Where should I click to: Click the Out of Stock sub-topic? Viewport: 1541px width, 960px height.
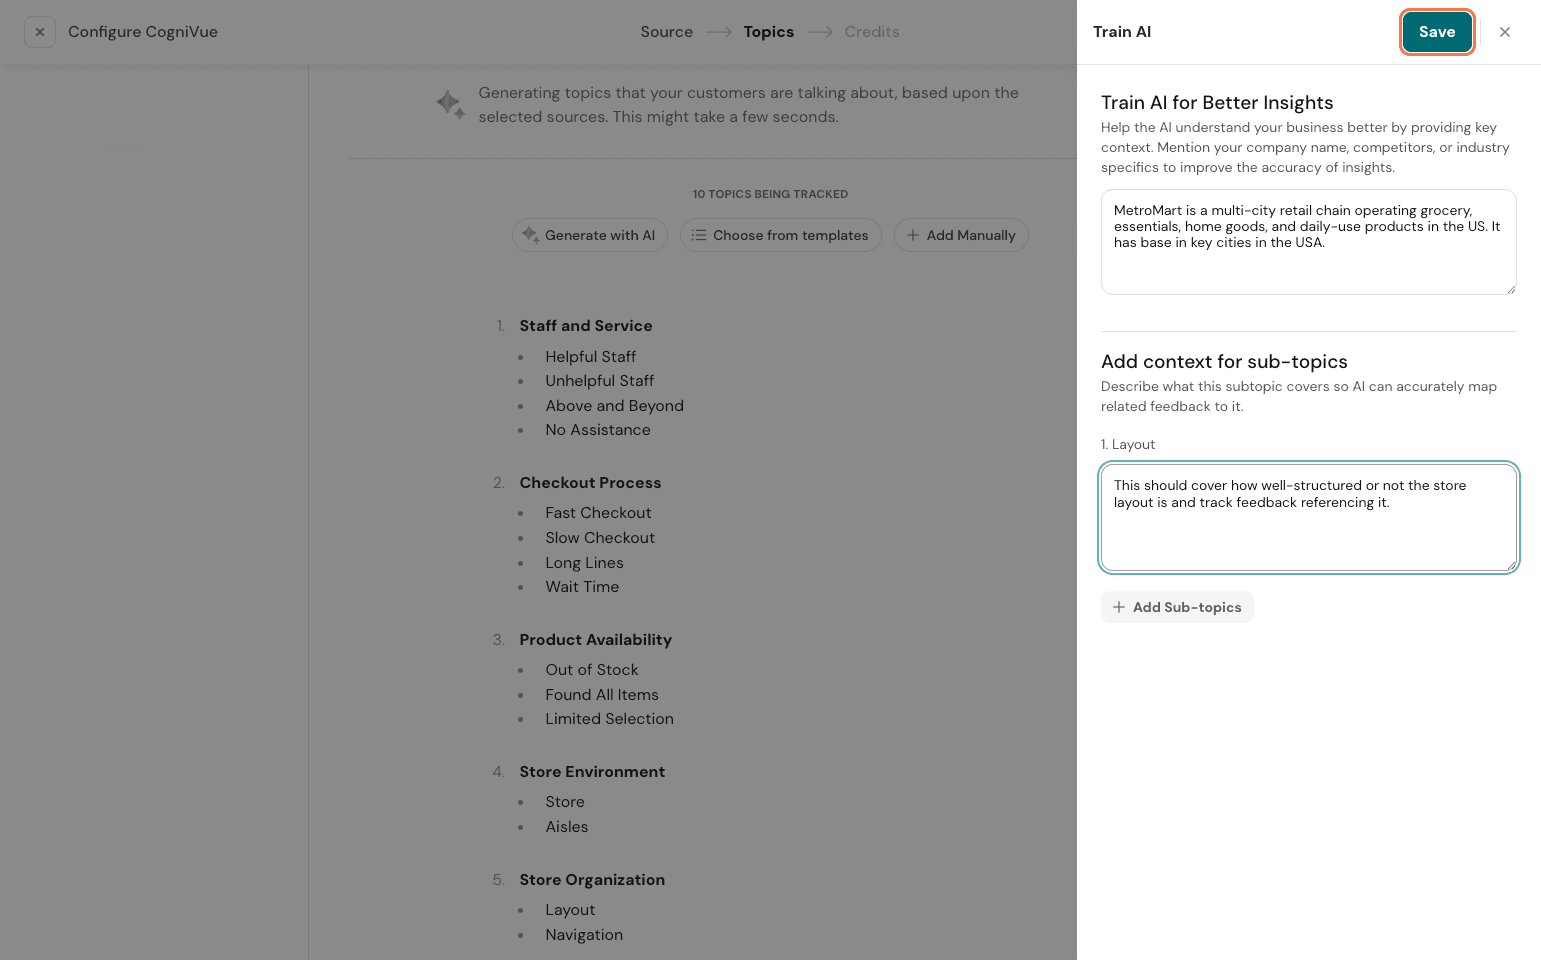[591, 670]
